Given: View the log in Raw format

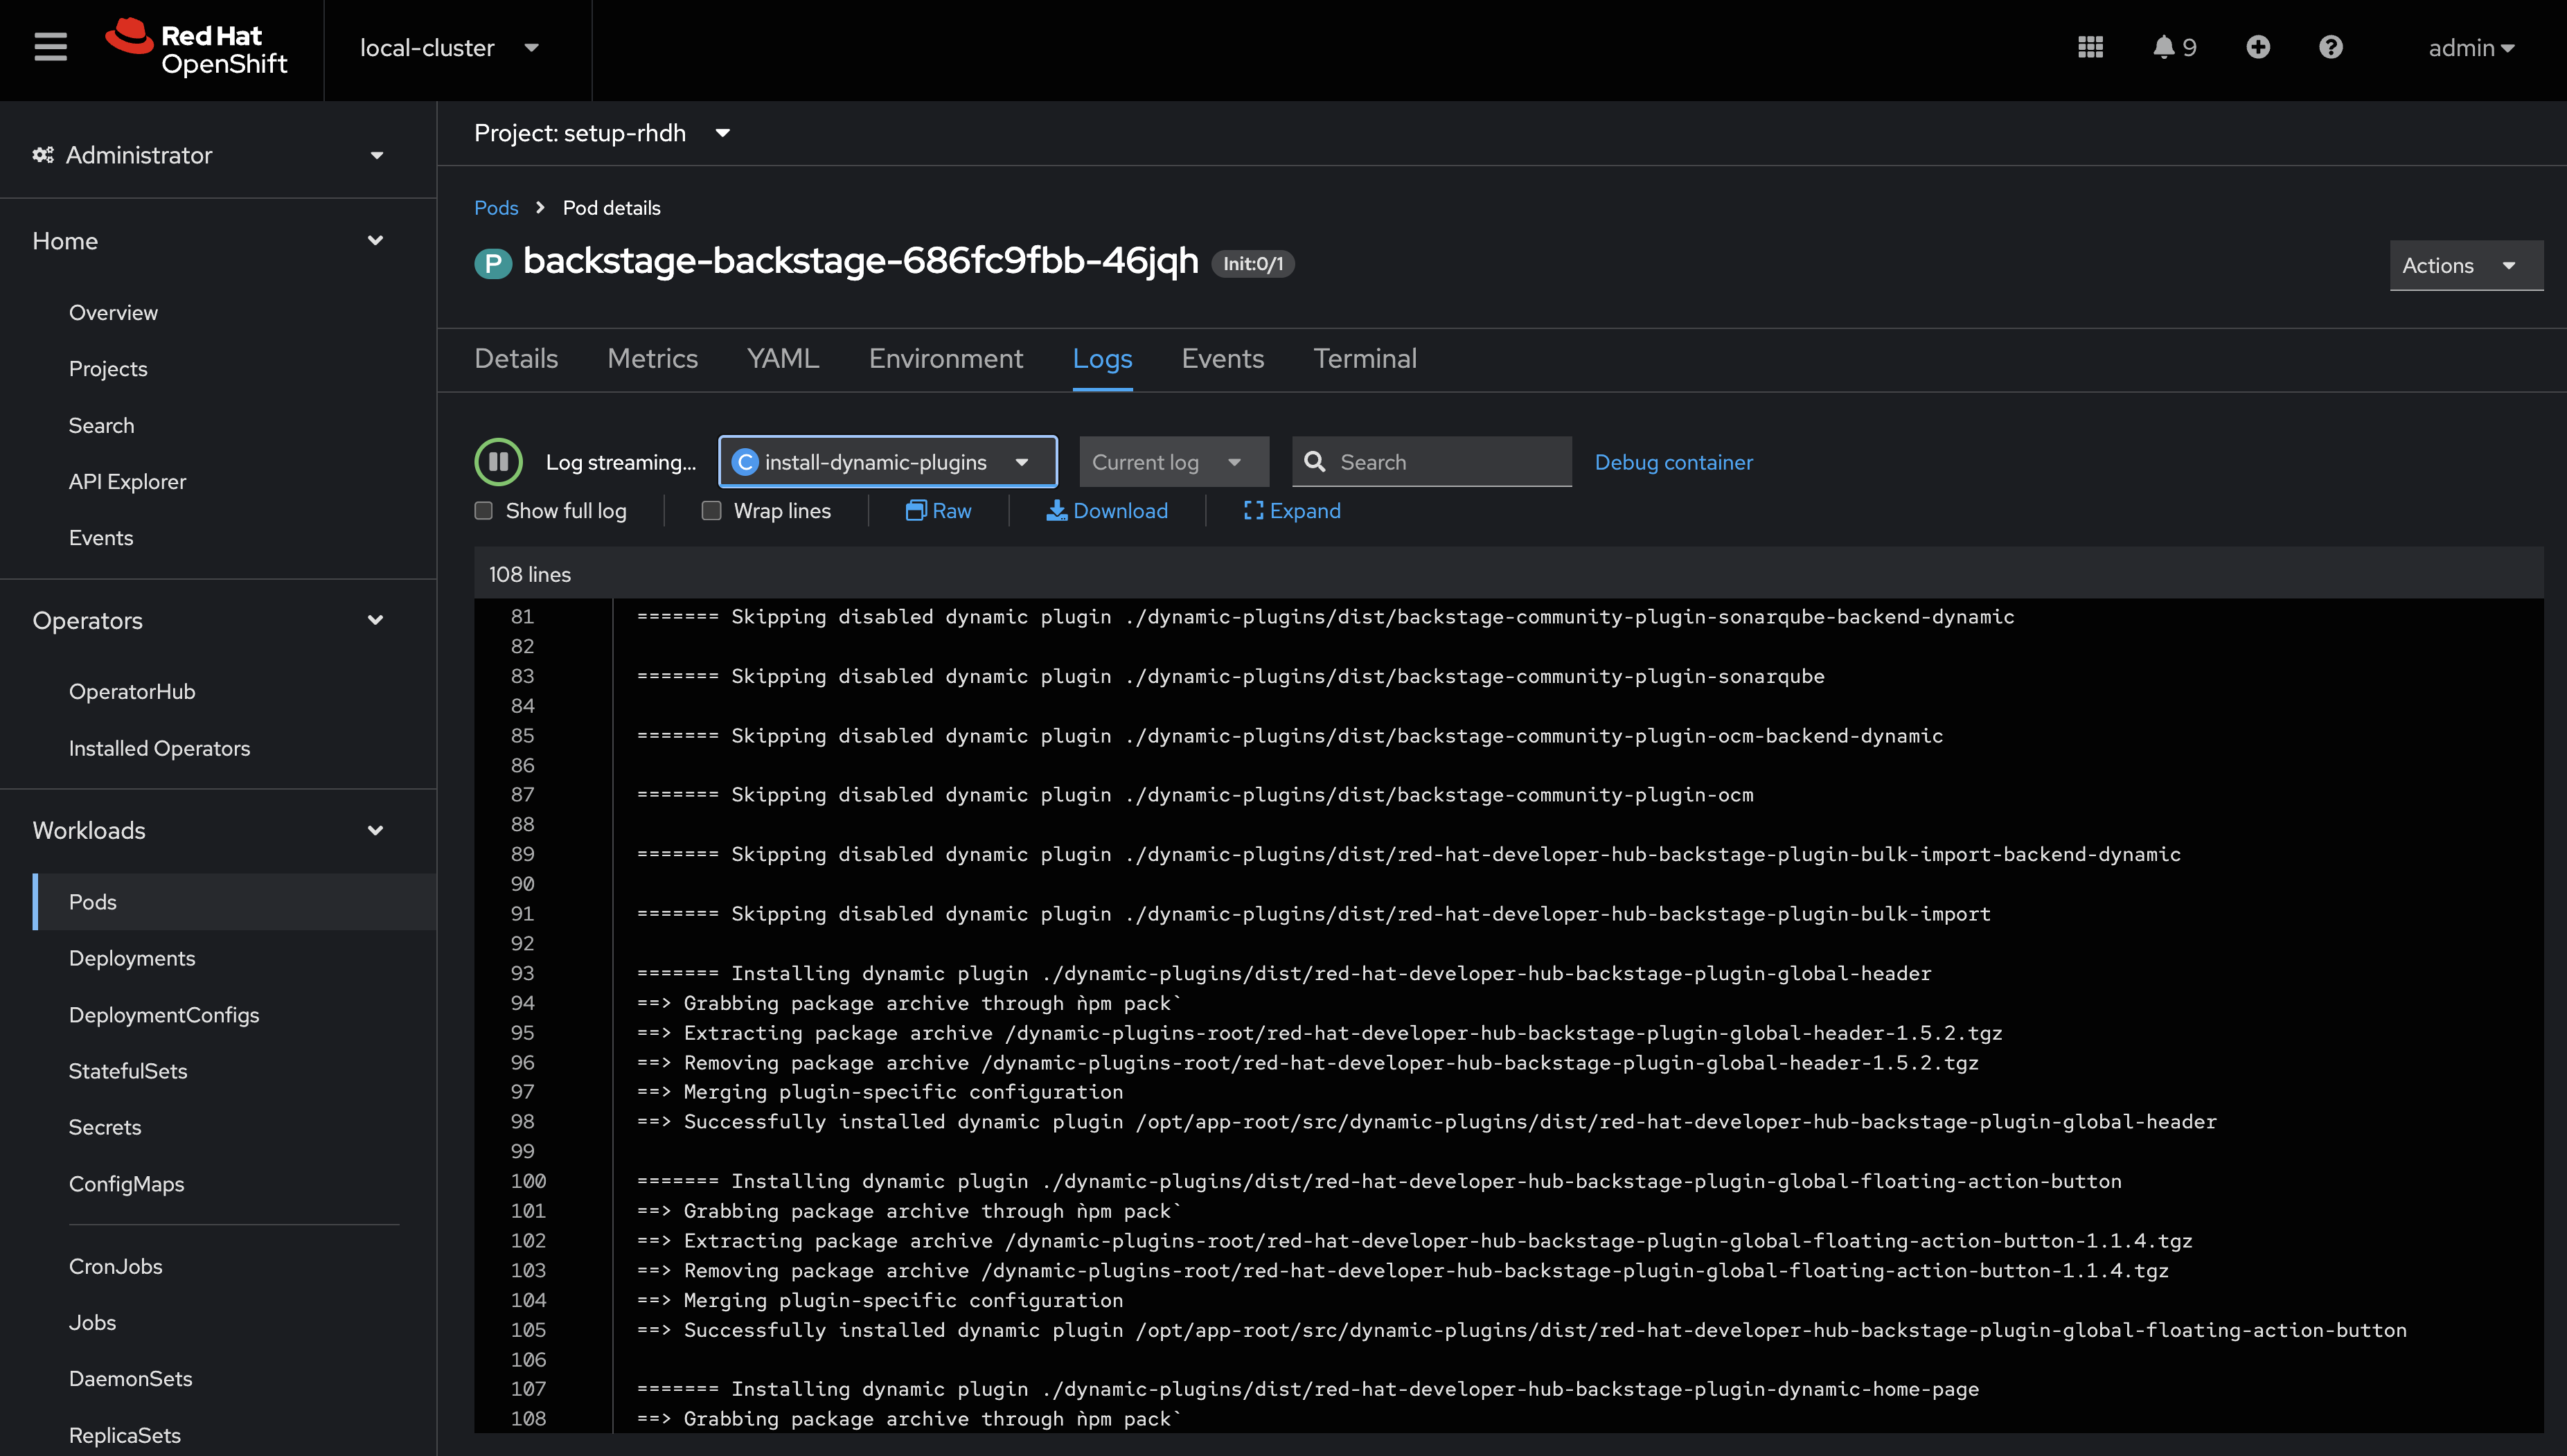Looking at the screenshot, I should point(938,511).
